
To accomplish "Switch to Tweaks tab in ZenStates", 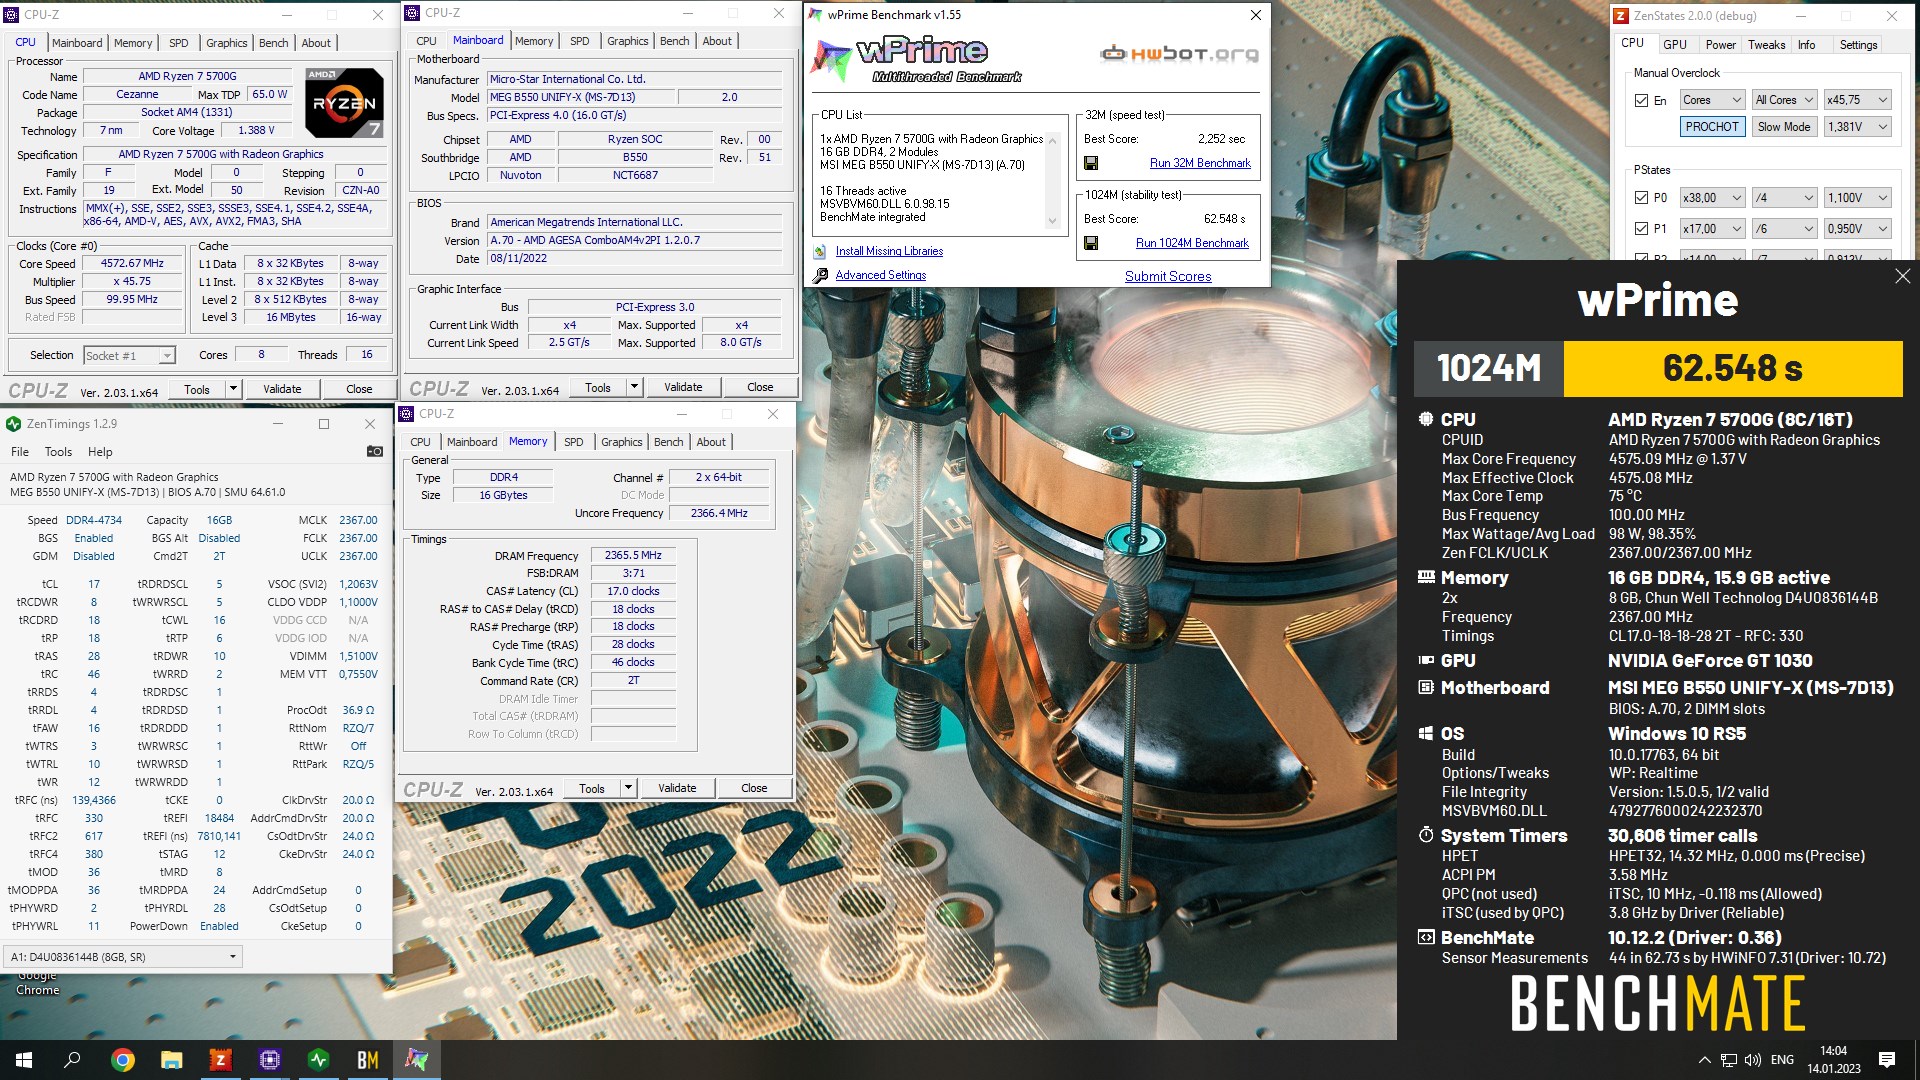I will [x=1766, y=45].
